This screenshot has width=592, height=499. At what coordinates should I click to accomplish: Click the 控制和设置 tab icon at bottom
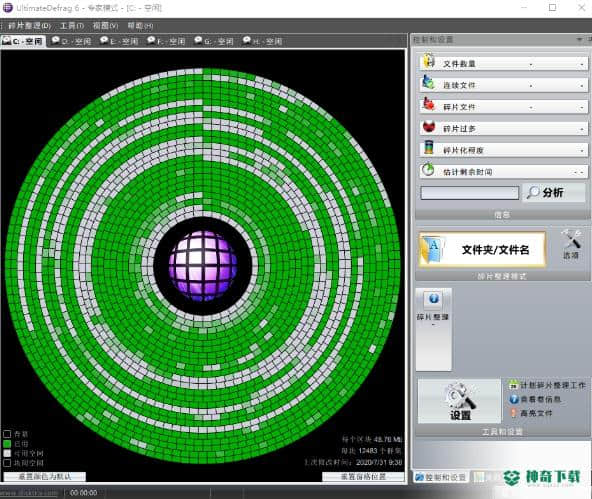coord(419,477)
